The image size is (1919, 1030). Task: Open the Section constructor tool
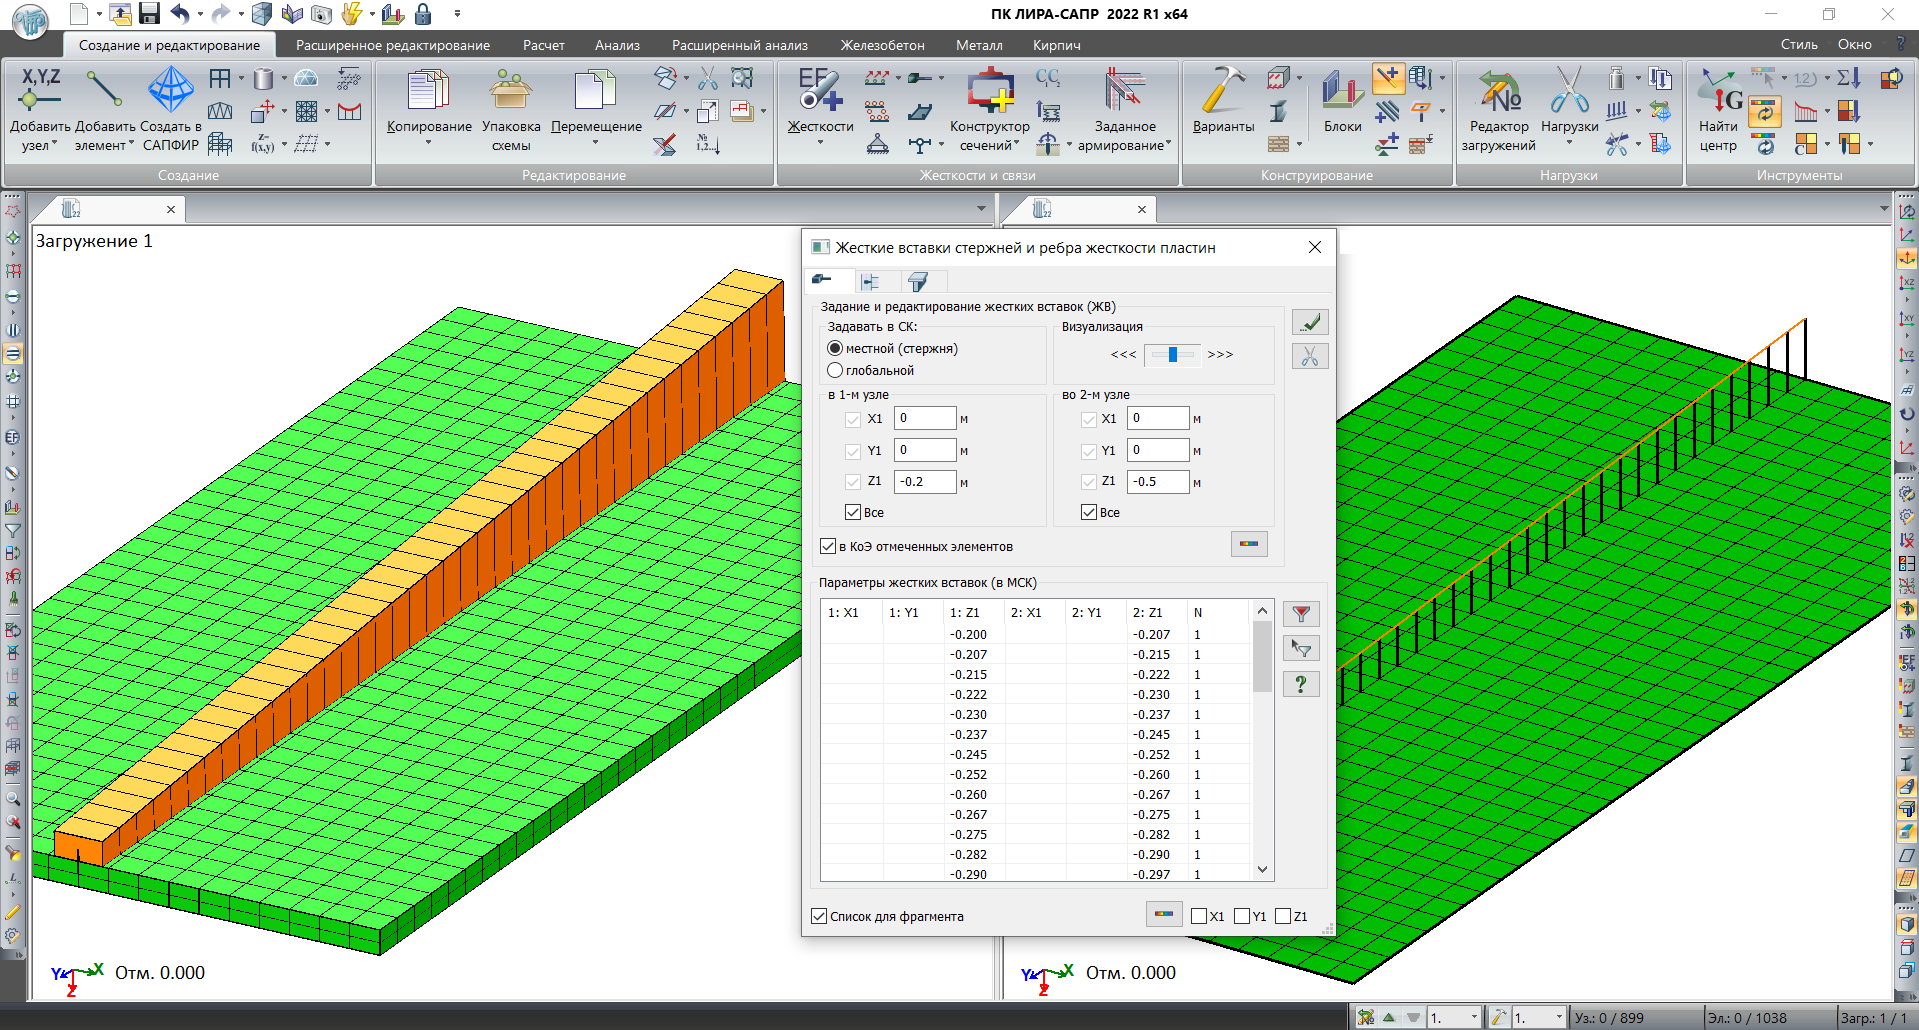pos(989,90)
